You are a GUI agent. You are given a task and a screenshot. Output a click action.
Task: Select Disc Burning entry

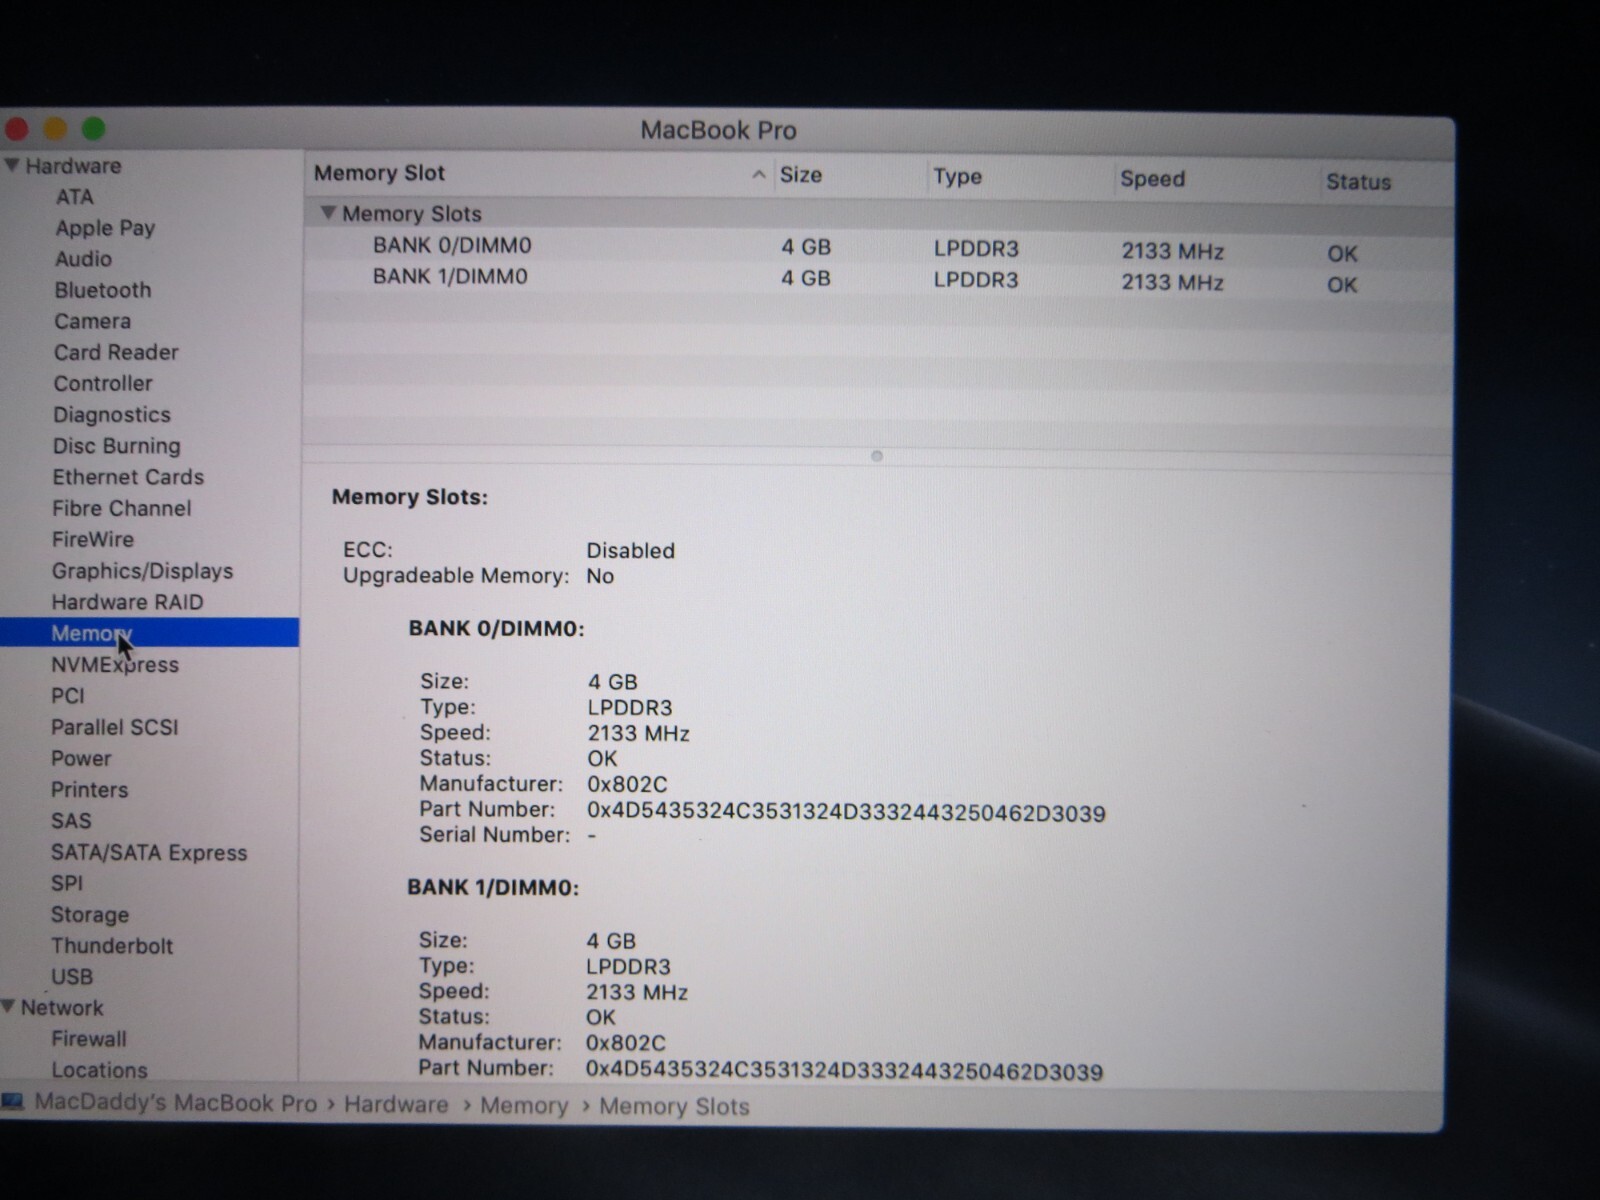pyautogui.click(x=117, y=445)
